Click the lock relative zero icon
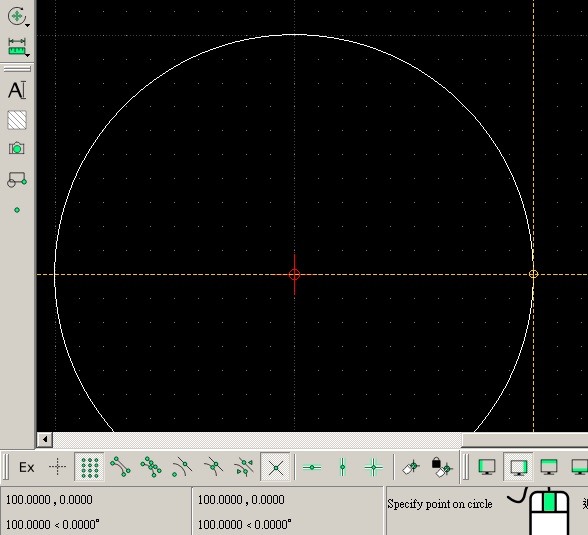Screen dimensions: 588x535 (x=442, y=467)
